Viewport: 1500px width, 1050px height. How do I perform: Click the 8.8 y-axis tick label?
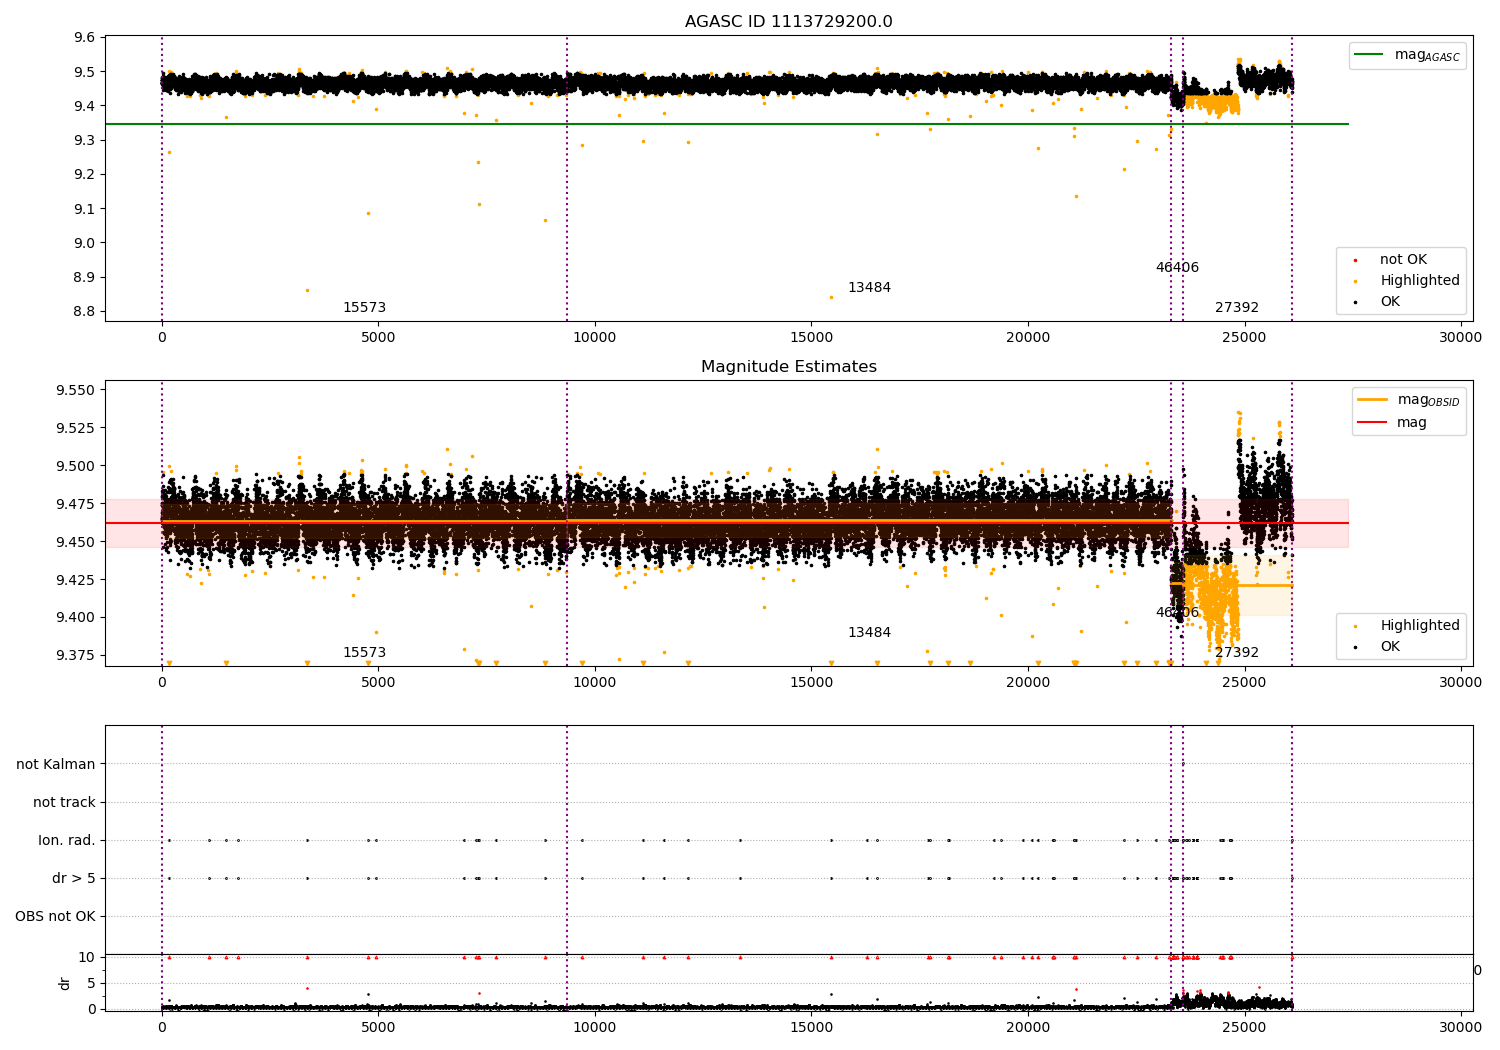(85, 312)
